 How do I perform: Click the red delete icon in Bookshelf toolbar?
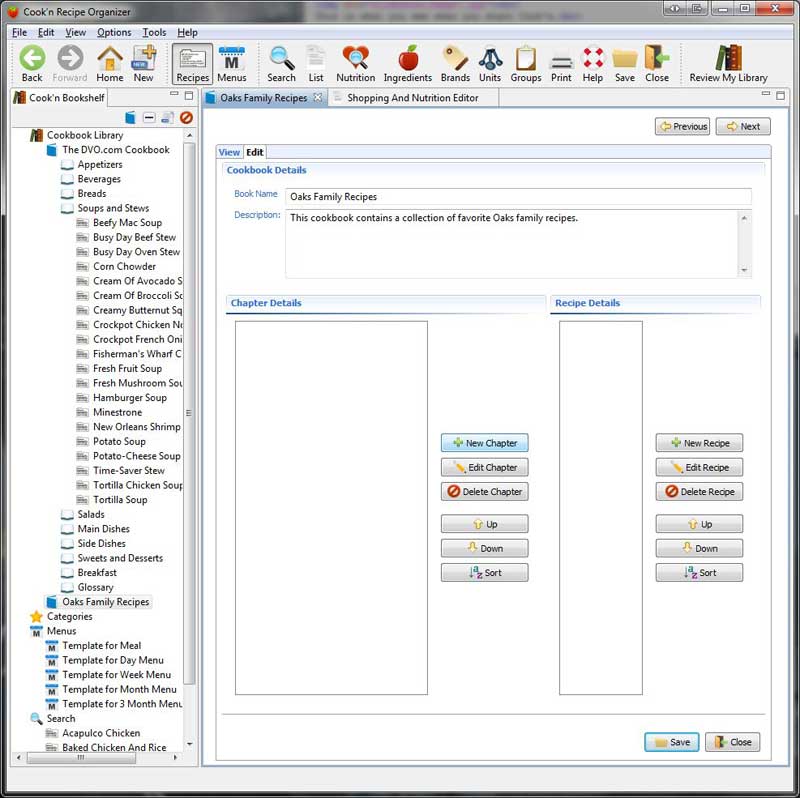pyautogui.click(x=187, y=118)
